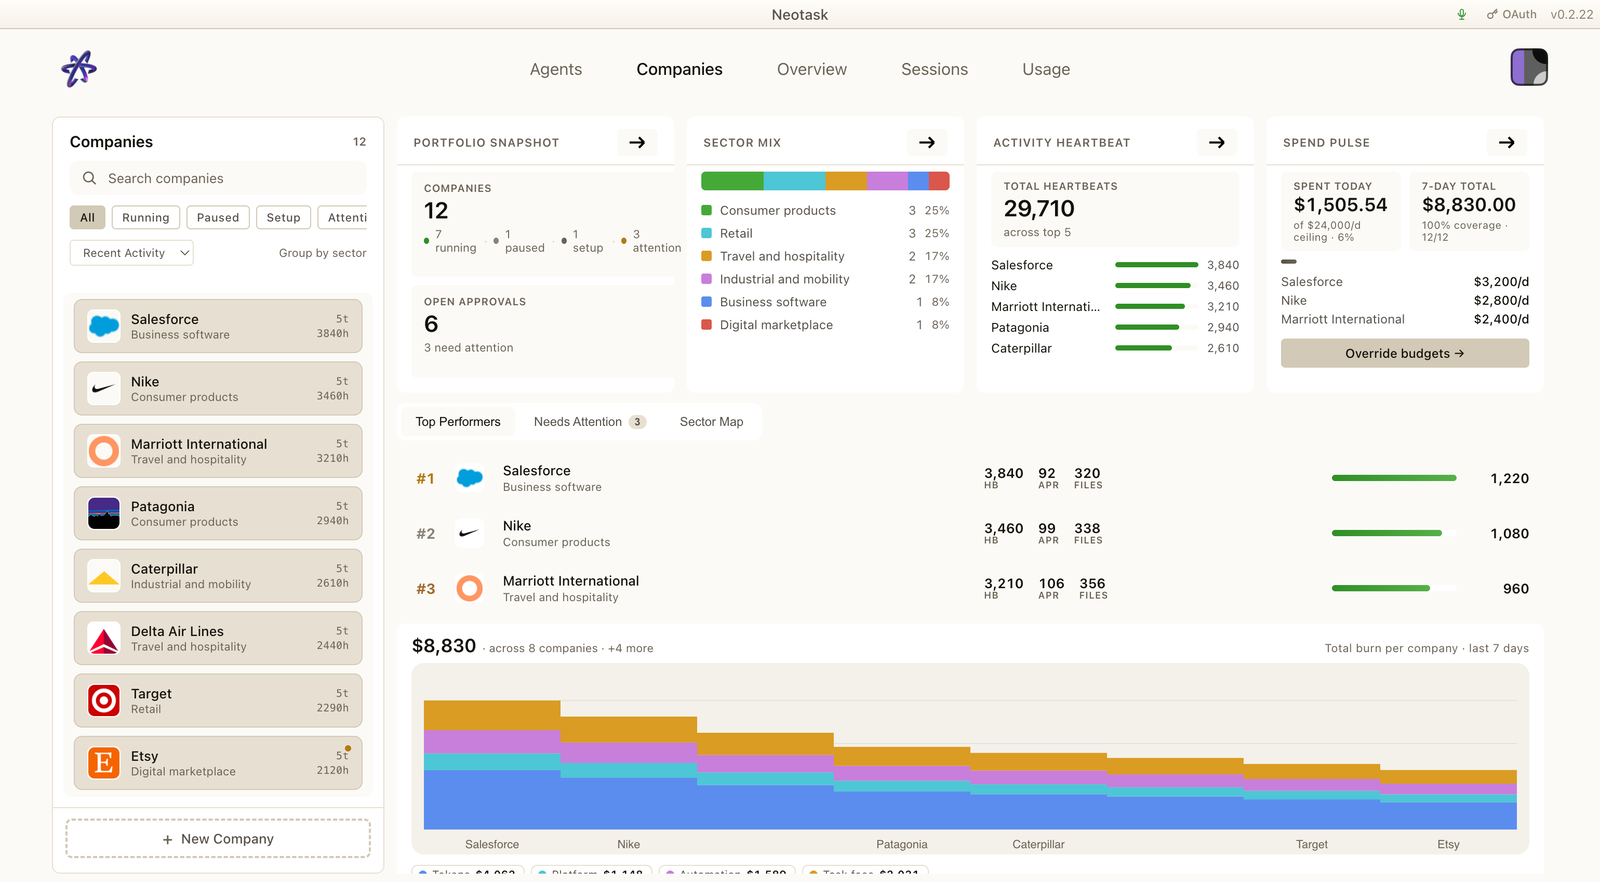Click the Neotask star logo

[x=79, y=69]
